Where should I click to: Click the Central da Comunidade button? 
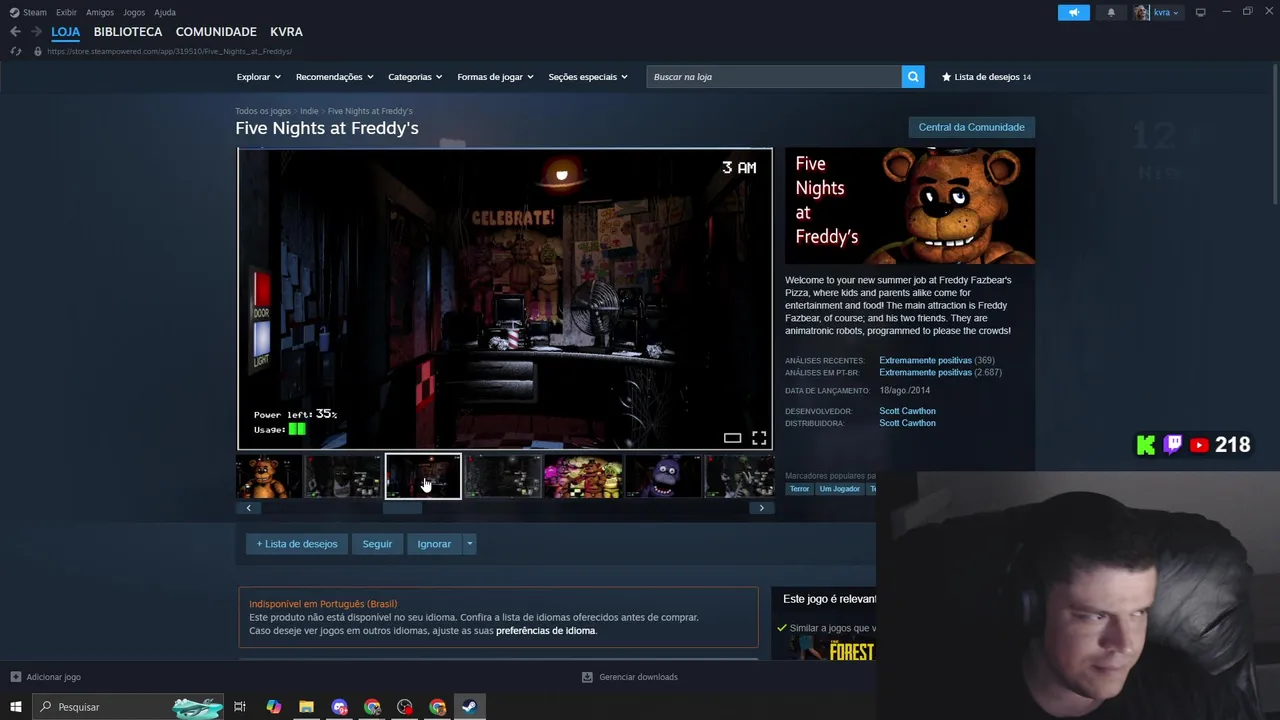971,127
